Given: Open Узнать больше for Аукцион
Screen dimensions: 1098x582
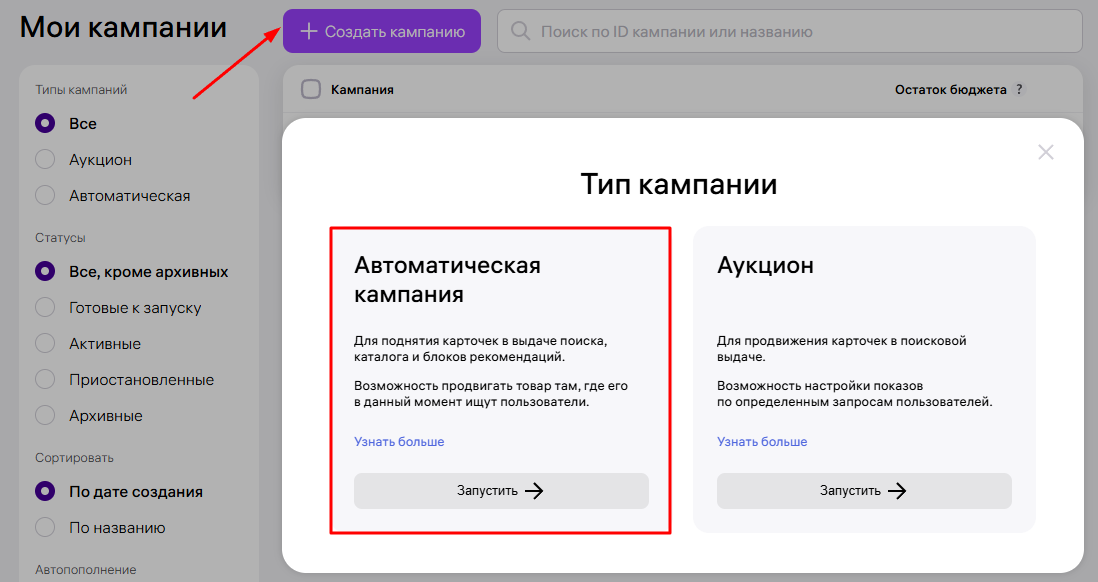Looking at the screenshot, I should coord(762,442).
